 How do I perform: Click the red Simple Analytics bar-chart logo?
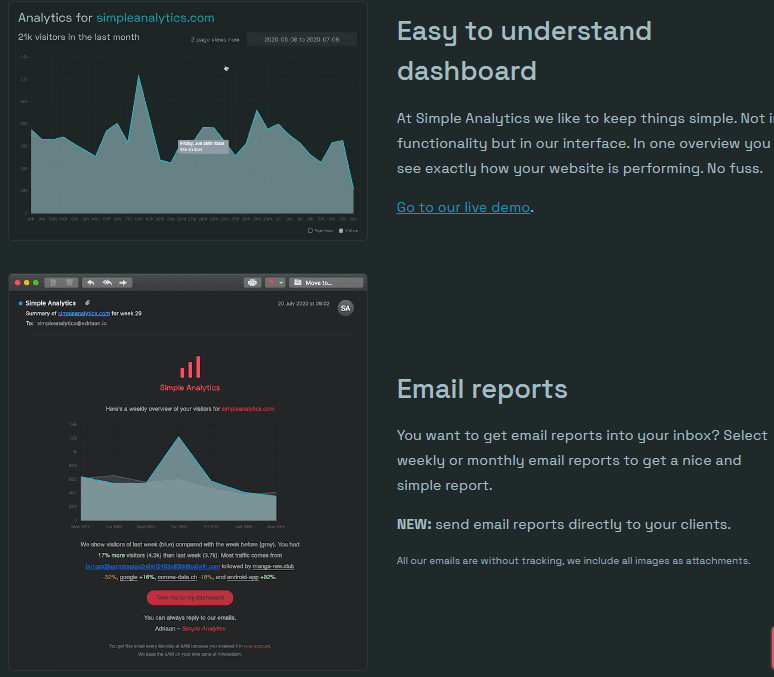(190, 367)
